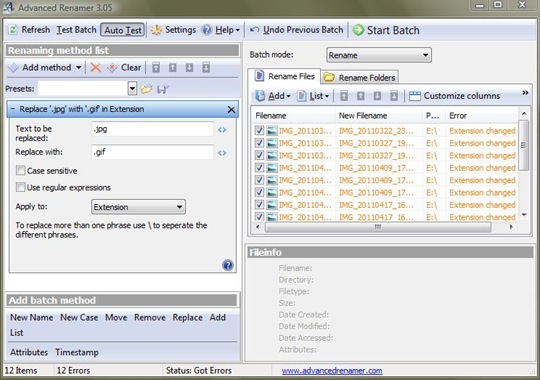Close the Replace method panel
Viewport: 540px width, 380px height.
point(231,110)
